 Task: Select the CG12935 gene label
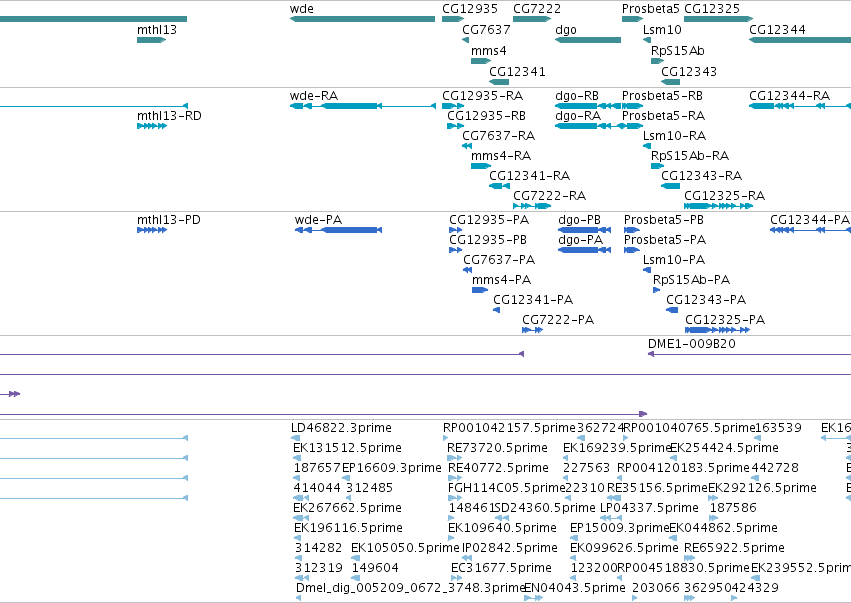(x=470, y=9)
